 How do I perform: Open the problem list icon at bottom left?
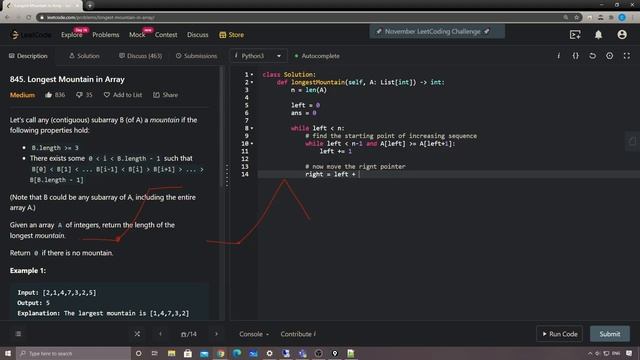(18, 334)
